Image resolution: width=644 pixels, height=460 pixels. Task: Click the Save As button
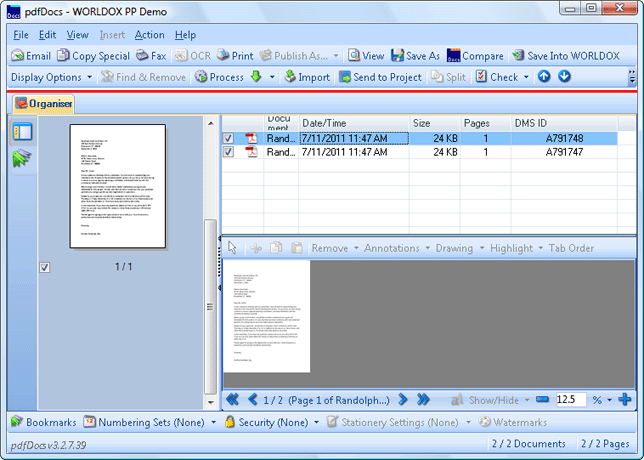pos(415,55)
